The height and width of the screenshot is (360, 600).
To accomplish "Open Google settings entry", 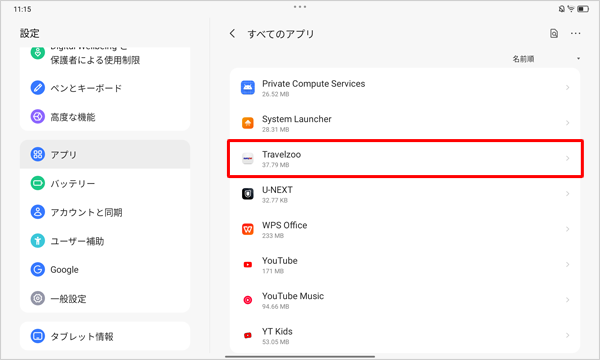I will (105, 269).
